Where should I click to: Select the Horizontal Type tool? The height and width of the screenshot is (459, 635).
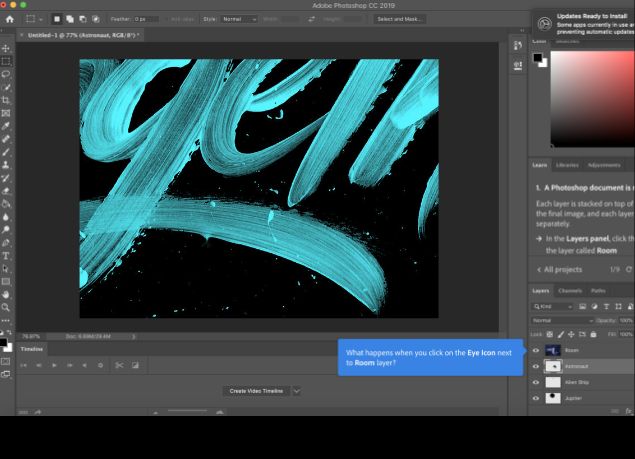tap(6, 256)
